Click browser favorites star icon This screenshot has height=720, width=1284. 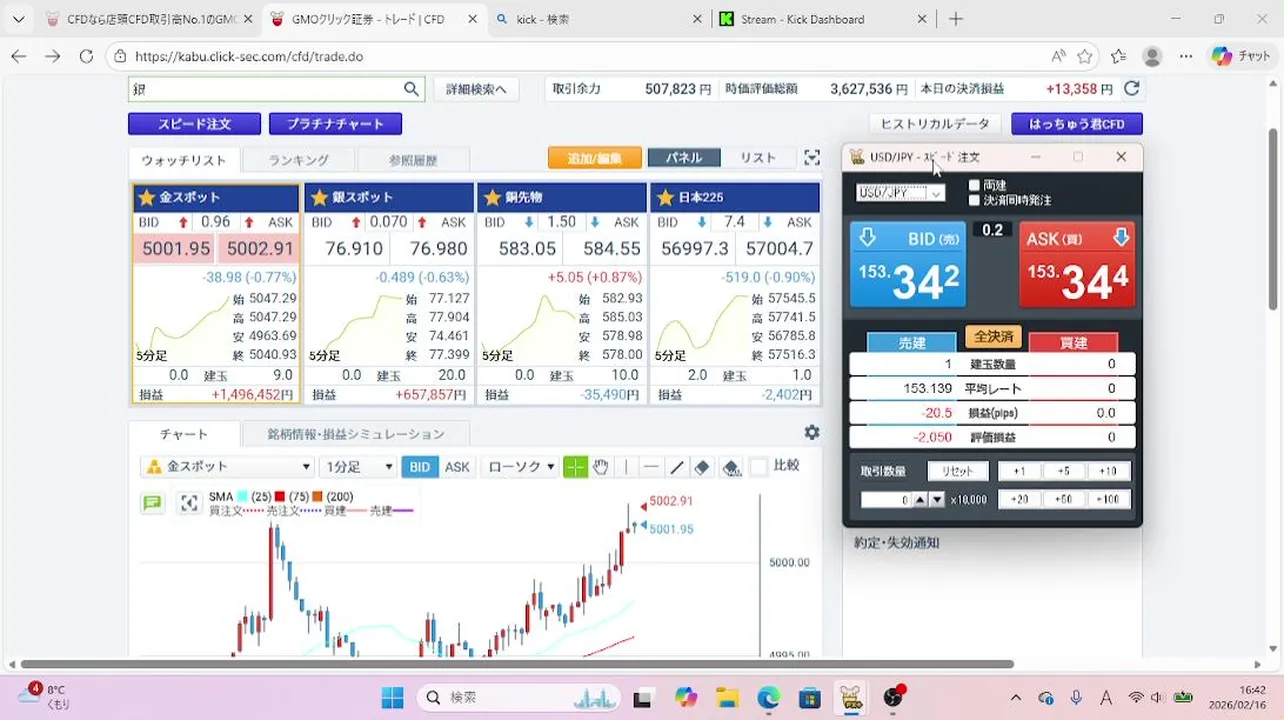pyautogui.click(x=1085, y=56)
